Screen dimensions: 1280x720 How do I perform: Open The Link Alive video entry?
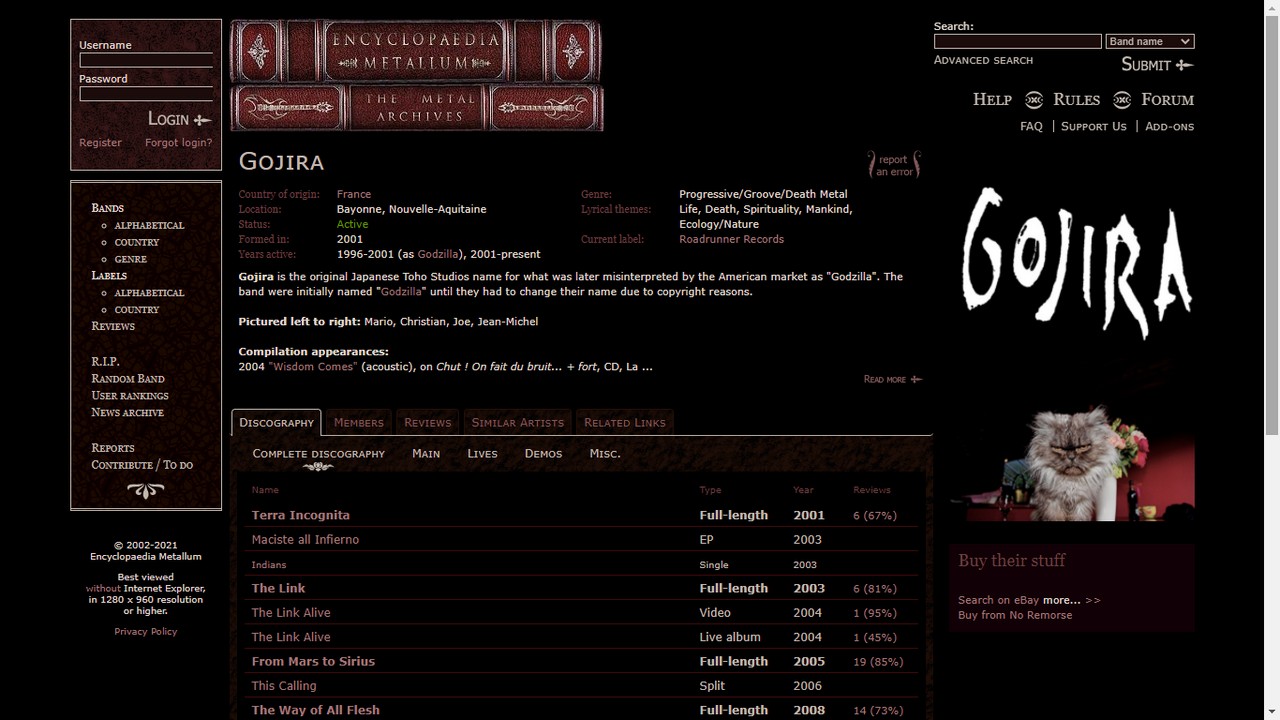click(x=291, y=613)
